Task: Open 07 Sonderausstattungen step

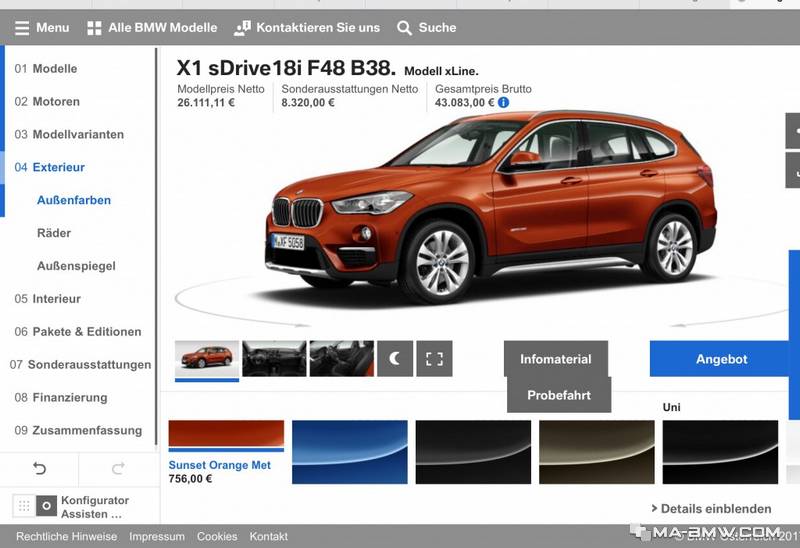Action: [80, 364]
